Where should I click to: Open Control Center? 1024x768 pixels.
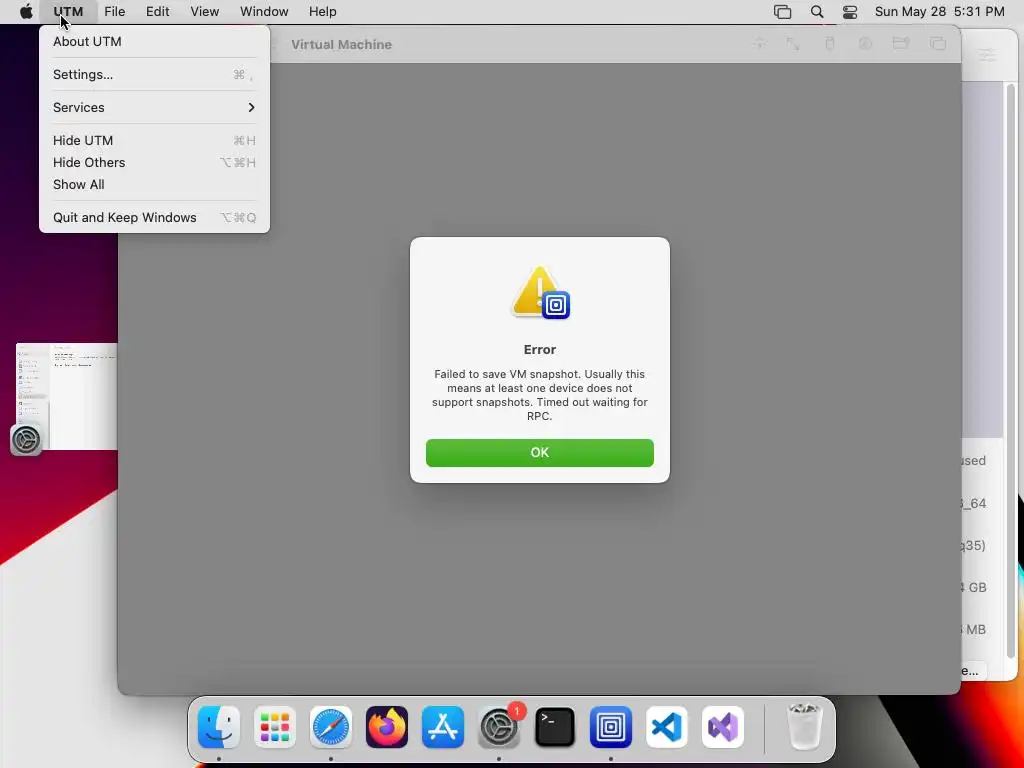pos(850,12)
